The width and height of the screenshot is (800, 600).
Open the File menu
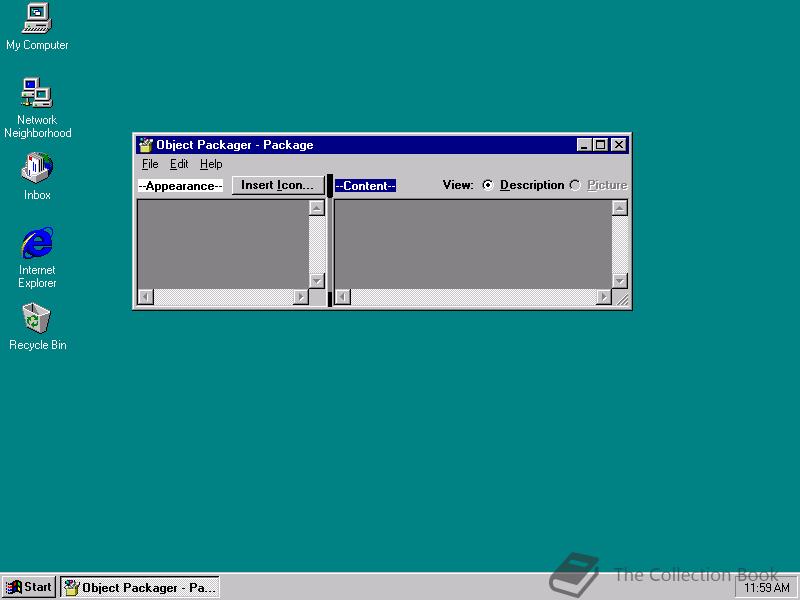pos(150,164)
